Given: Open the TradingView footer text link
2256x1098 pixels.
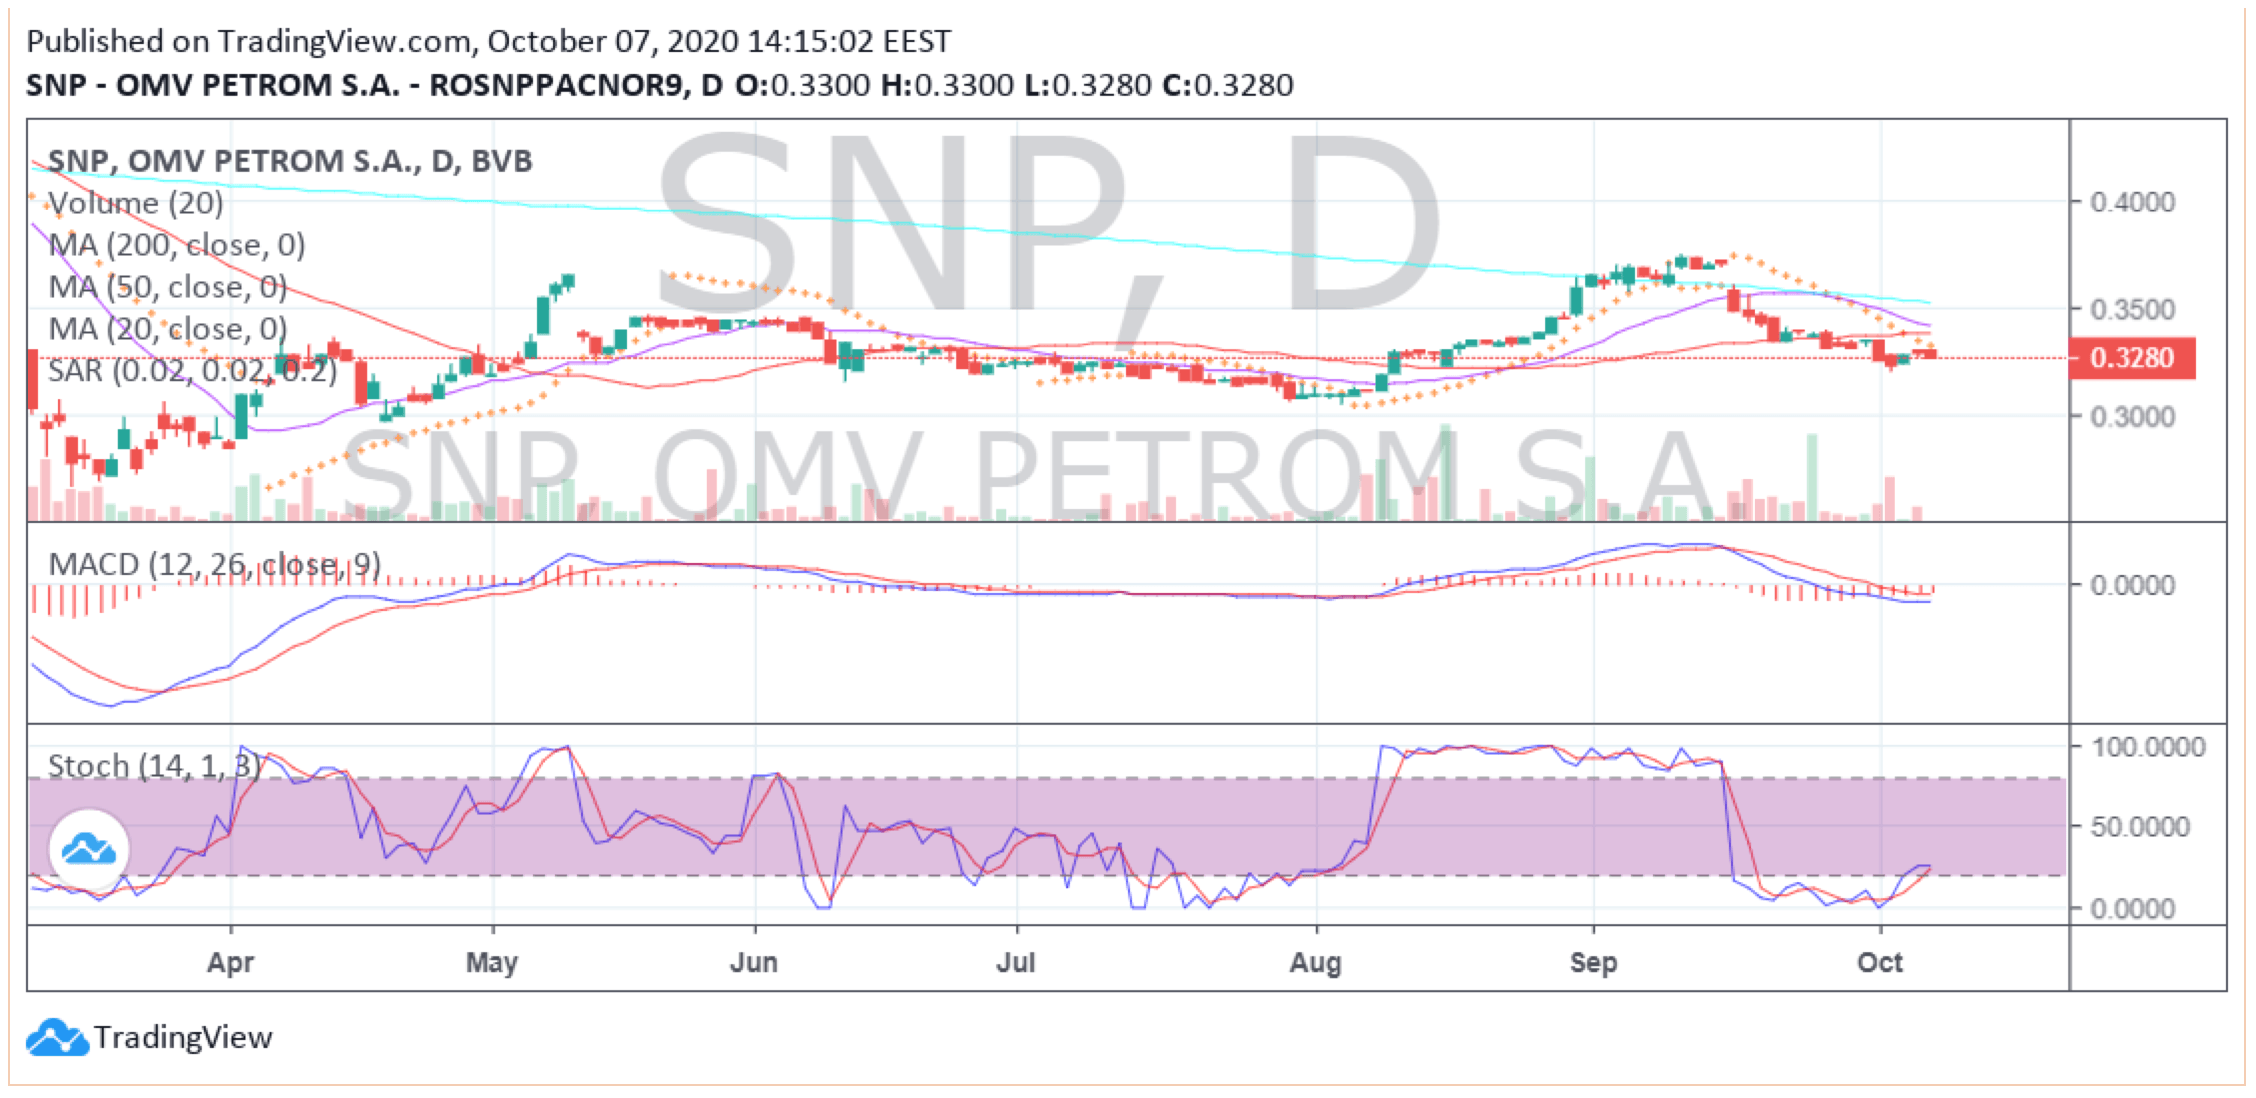Looking at the screenshot, I should click(x=183, y=1038).
